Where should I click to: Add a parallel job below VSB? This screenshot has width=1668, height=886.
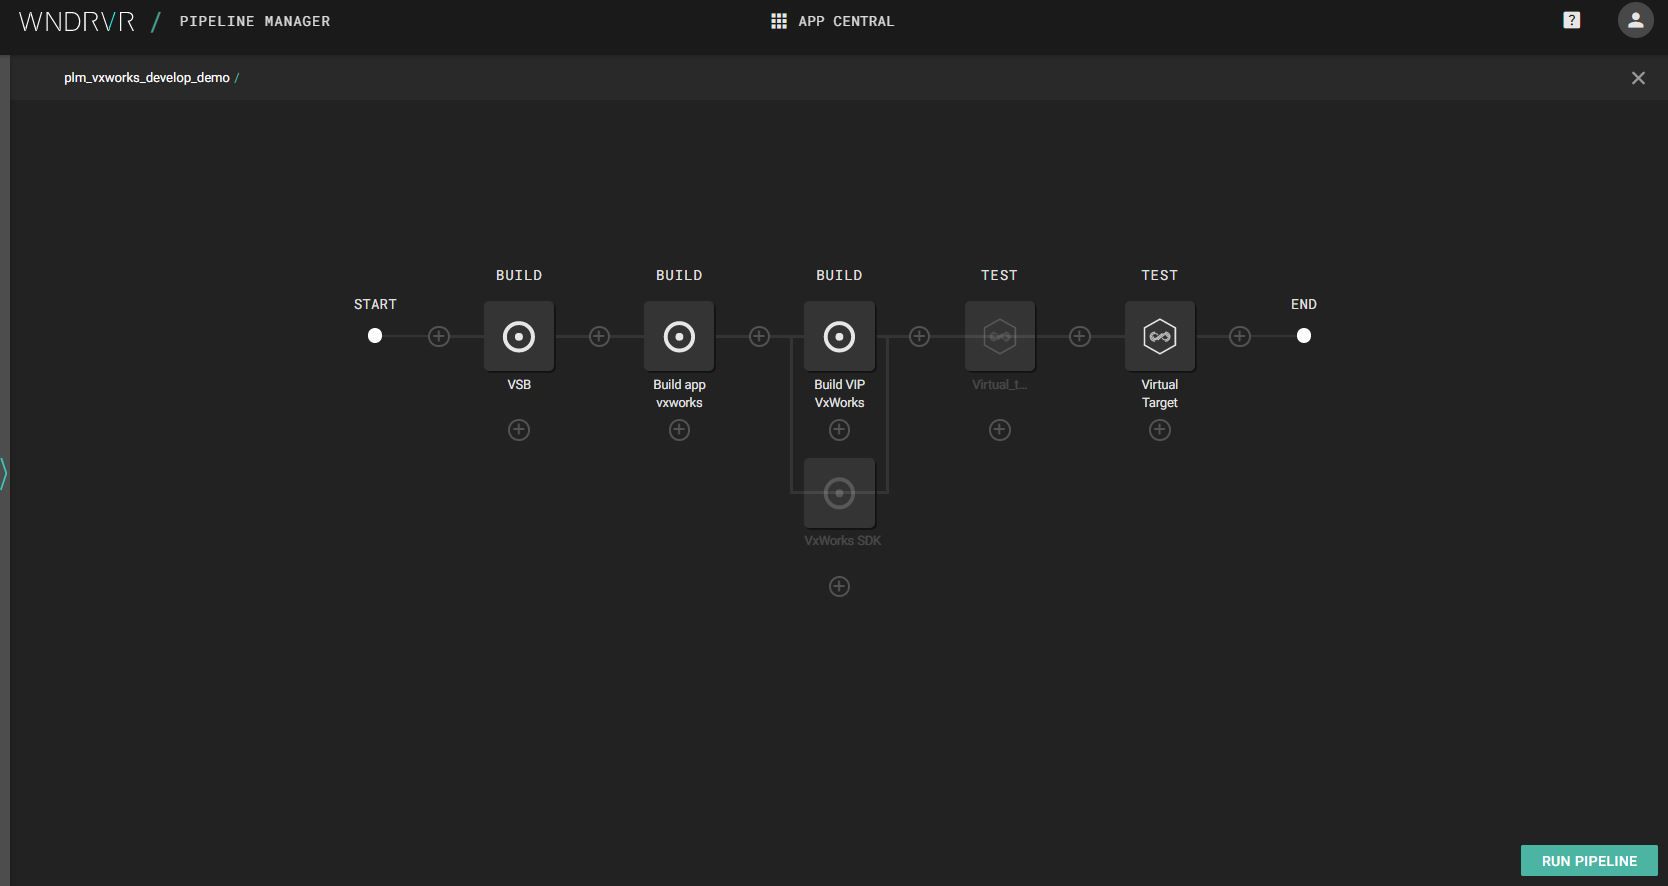(x=519, y=430)
